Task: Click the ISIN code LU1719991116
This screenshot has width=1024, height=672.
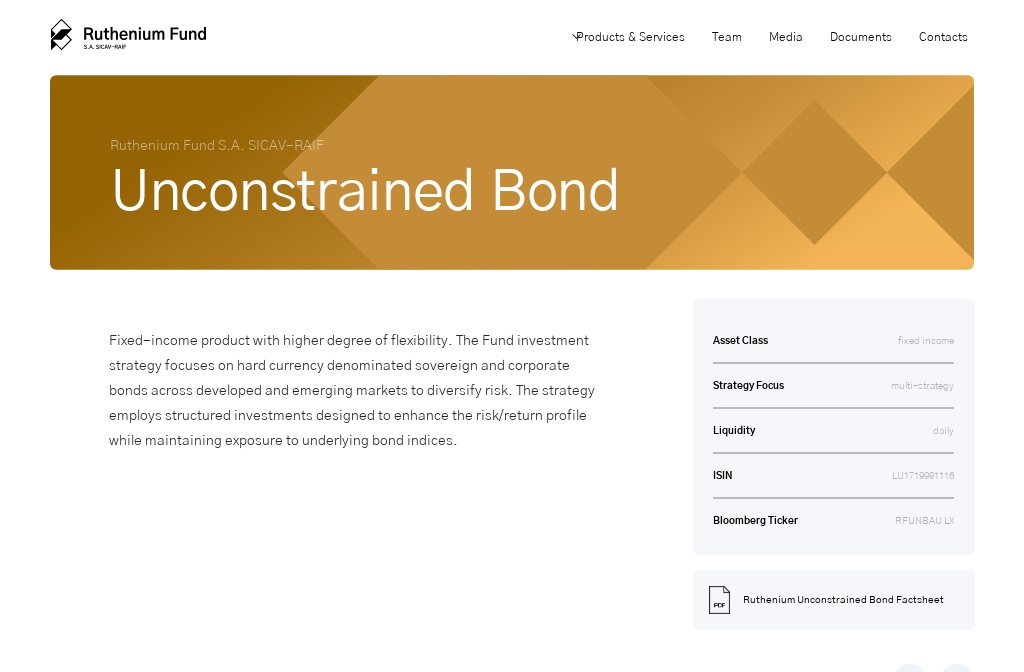Action: click(923, 475)
